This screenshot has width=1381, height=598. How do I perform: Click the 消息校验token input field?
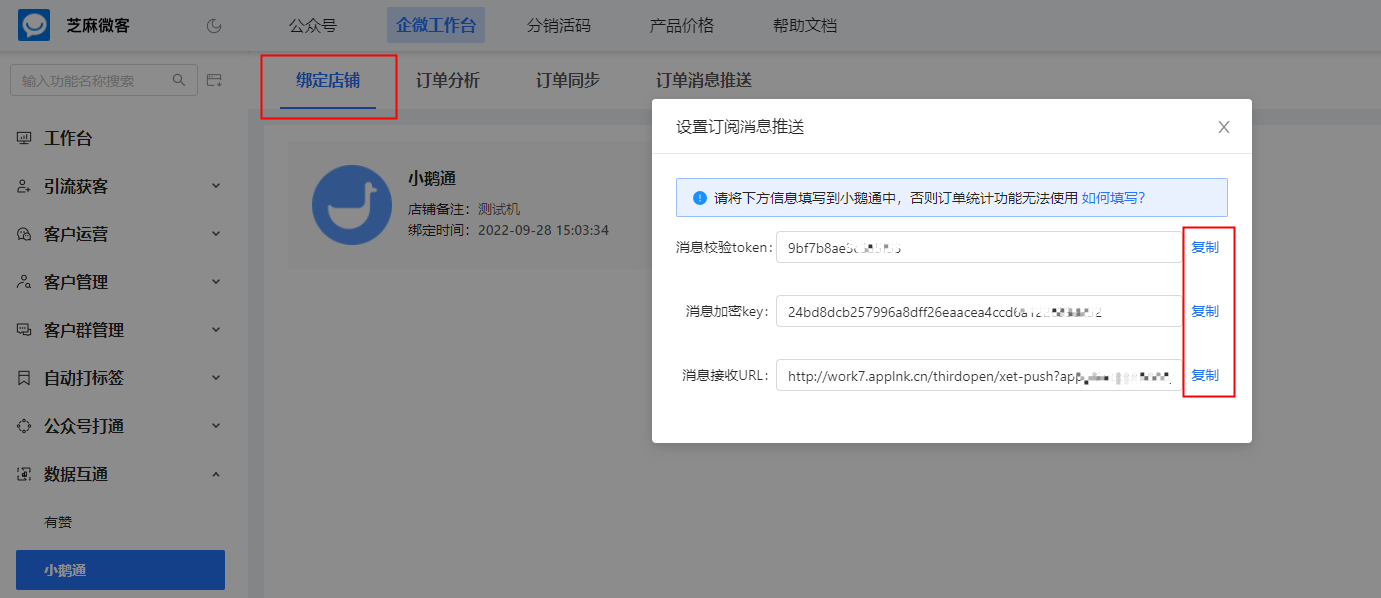click(979, 247)
